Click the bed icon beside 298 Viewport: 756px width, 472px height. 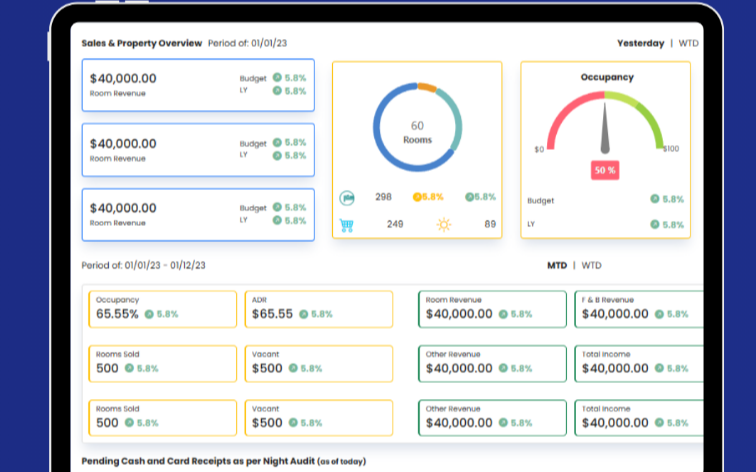347,198
